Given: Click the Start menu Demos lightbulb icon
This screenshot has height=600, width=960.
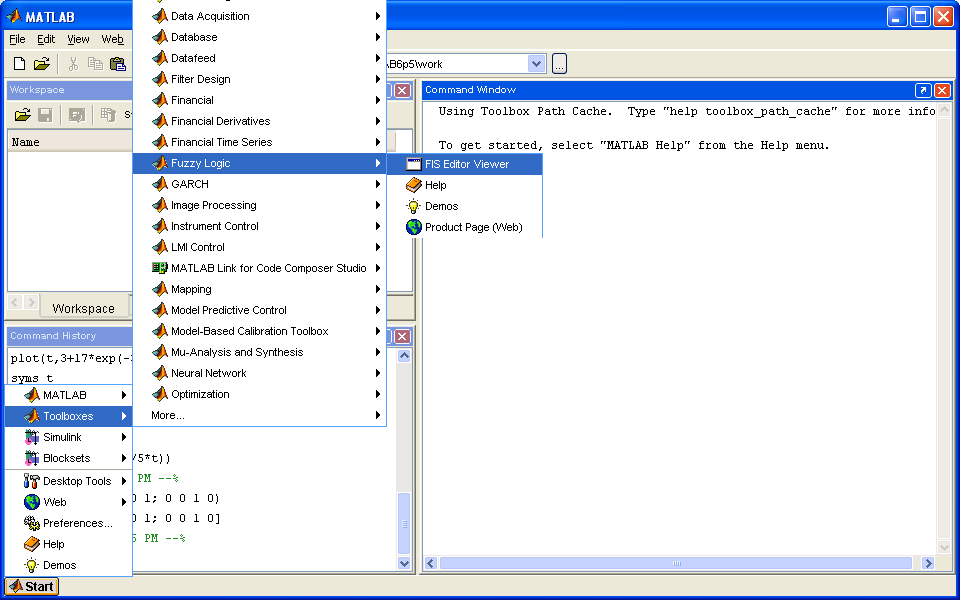Looking at the screenshot, I should [32, 565].
